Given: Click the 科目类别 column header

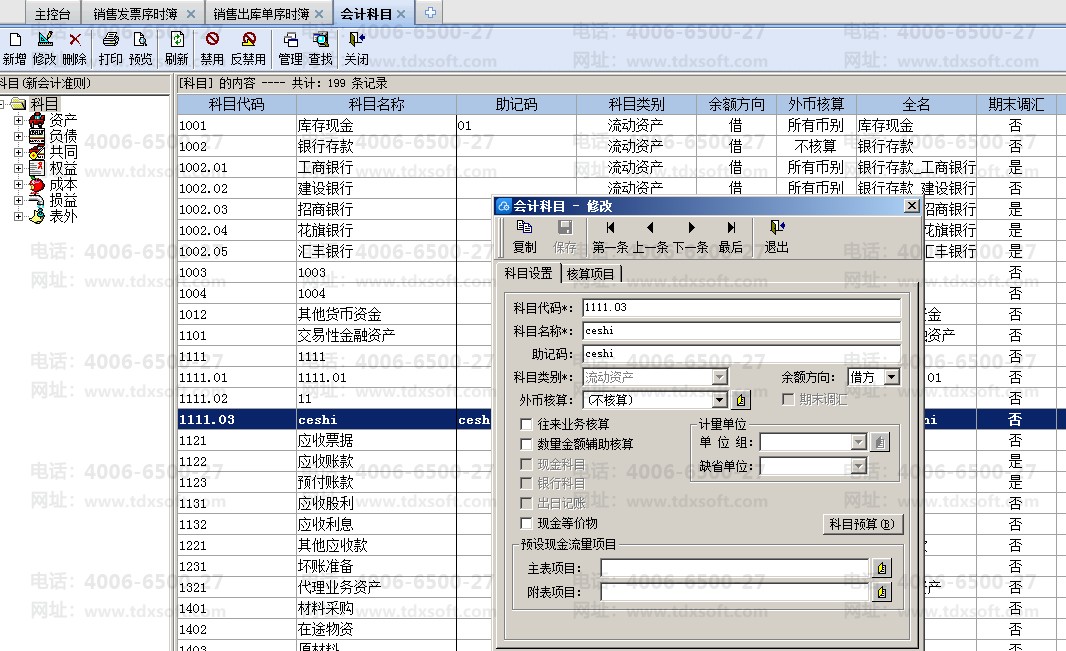Looking at the screenshot, I should [x=636, y=105].
